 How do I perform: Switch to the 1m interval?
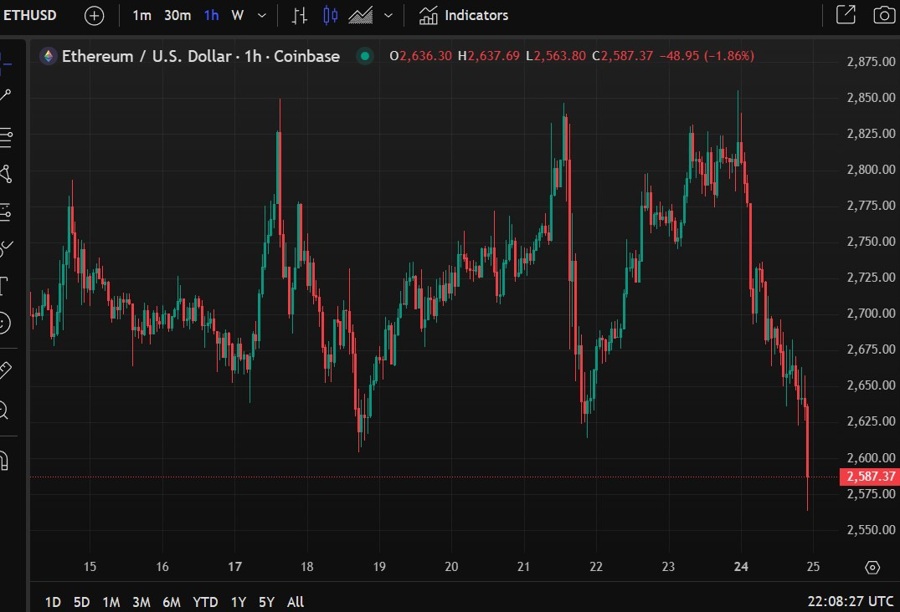click(142, 16)
